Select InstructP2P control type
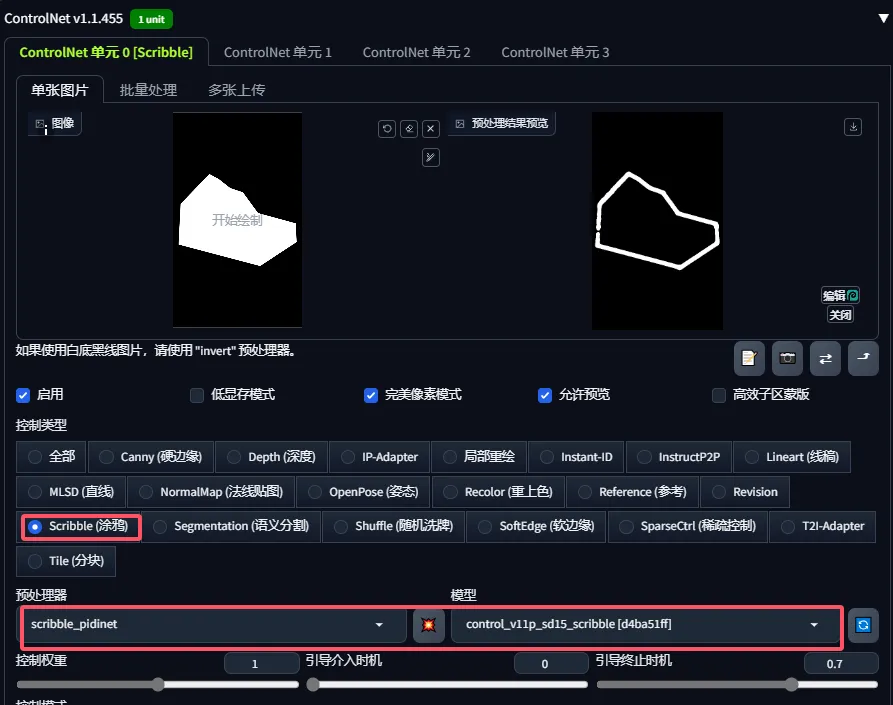This screenshot has width=893, height=705. 679,457
